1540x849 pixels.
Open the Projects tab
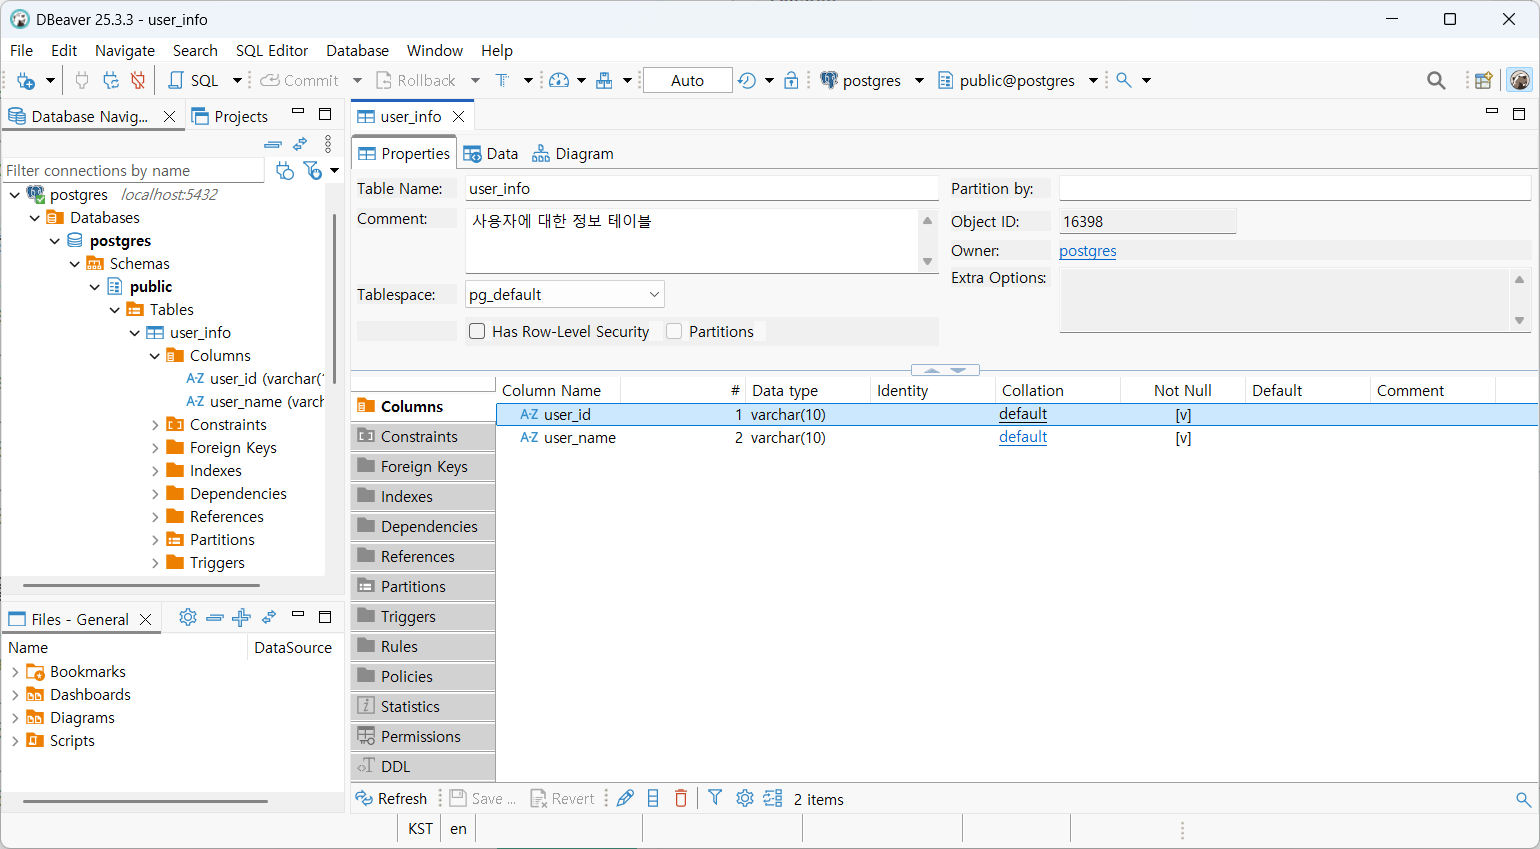[230, 116]
